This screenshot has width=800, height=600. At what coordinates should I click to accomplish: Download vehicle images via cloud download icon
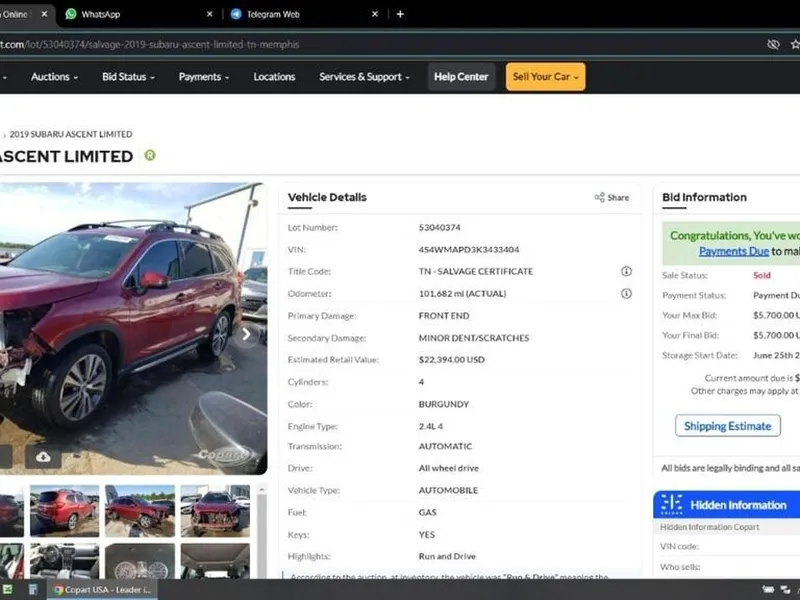43,456
